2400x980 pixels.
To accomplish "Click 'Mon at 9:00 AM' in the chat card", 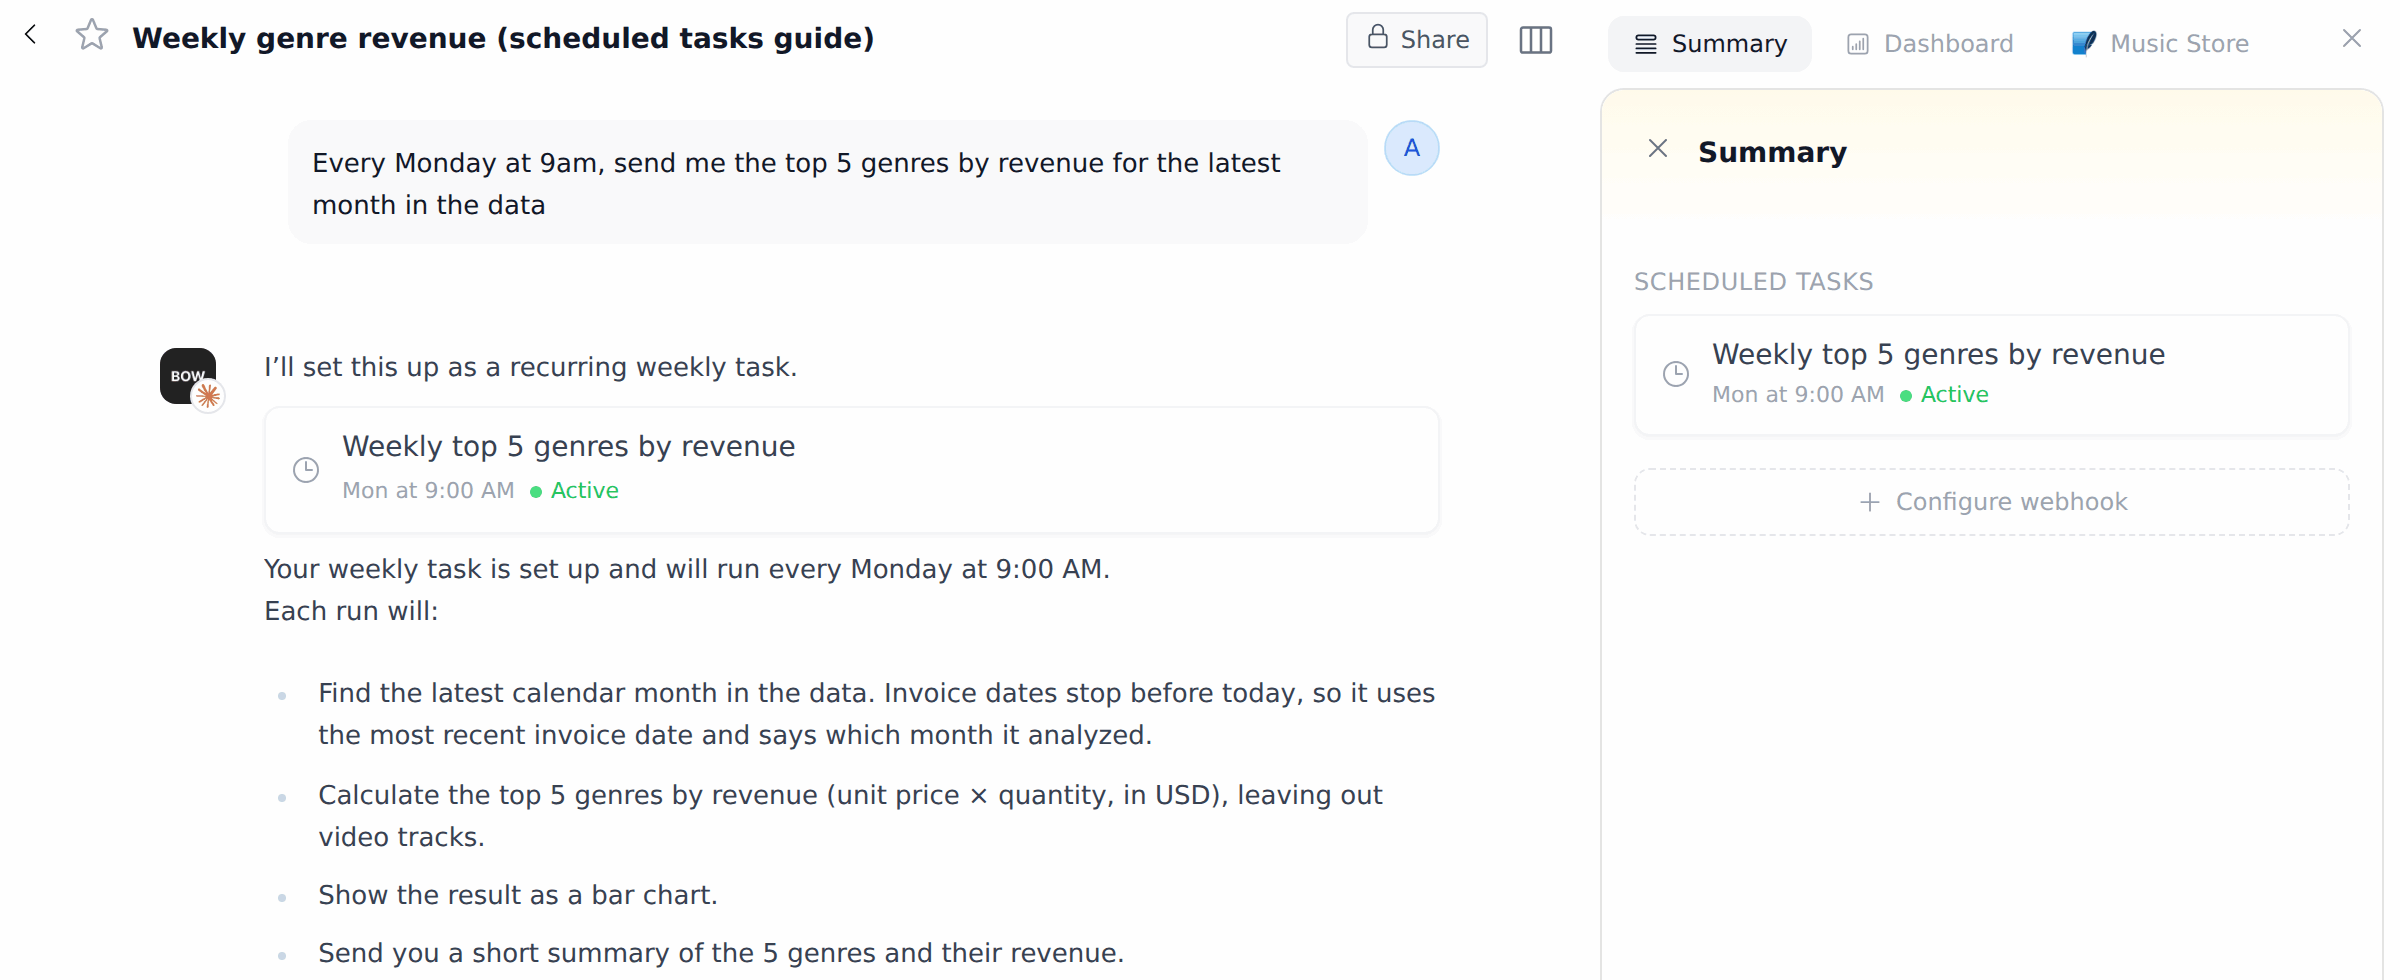I will point(428,491).
